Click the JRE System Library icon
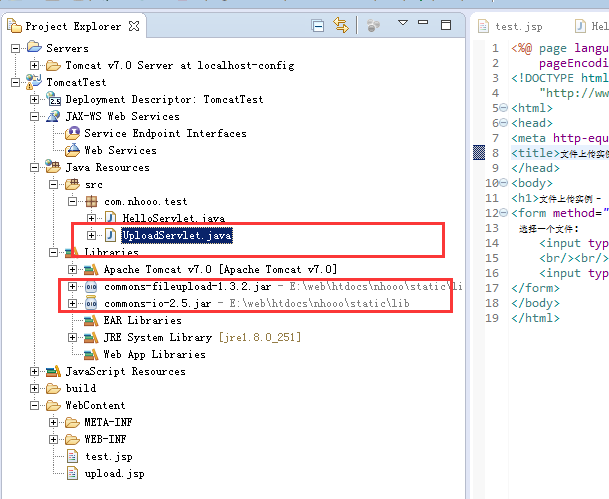 point(91,337)
